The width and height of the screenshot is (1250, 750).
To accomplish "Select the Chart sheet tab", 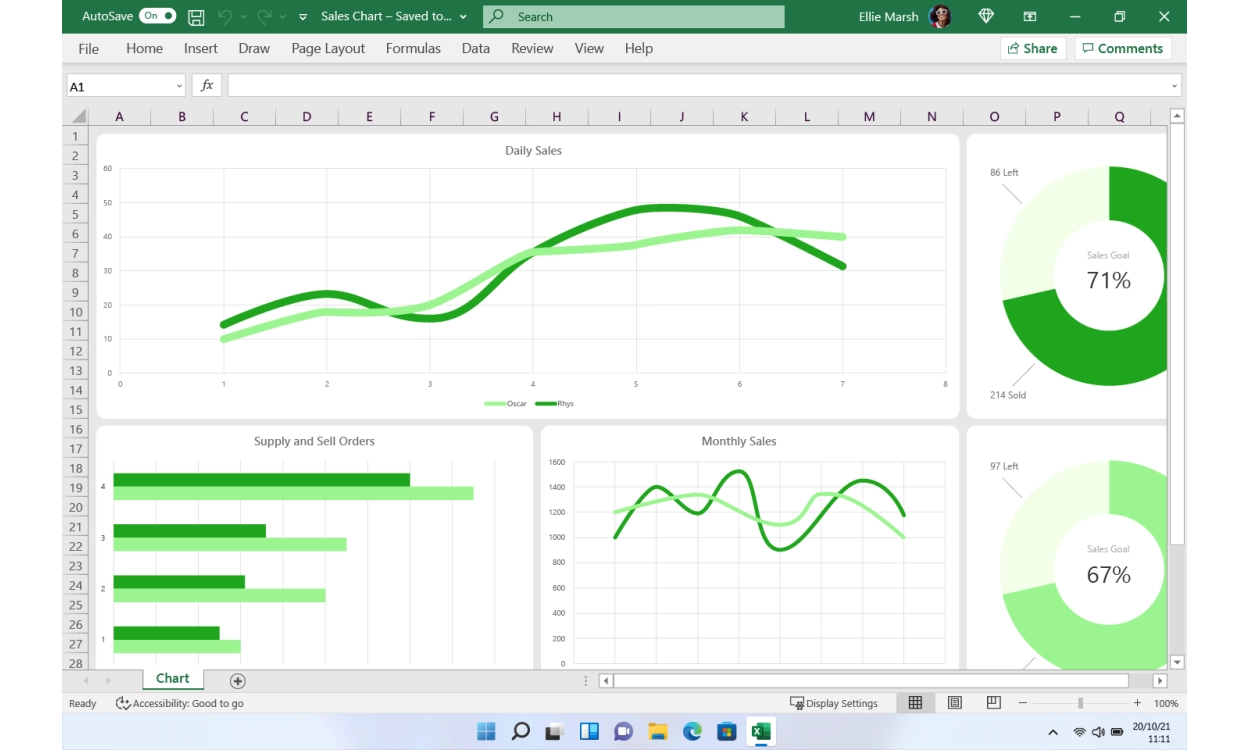I will pyautogui.click(x=173, y=679).
